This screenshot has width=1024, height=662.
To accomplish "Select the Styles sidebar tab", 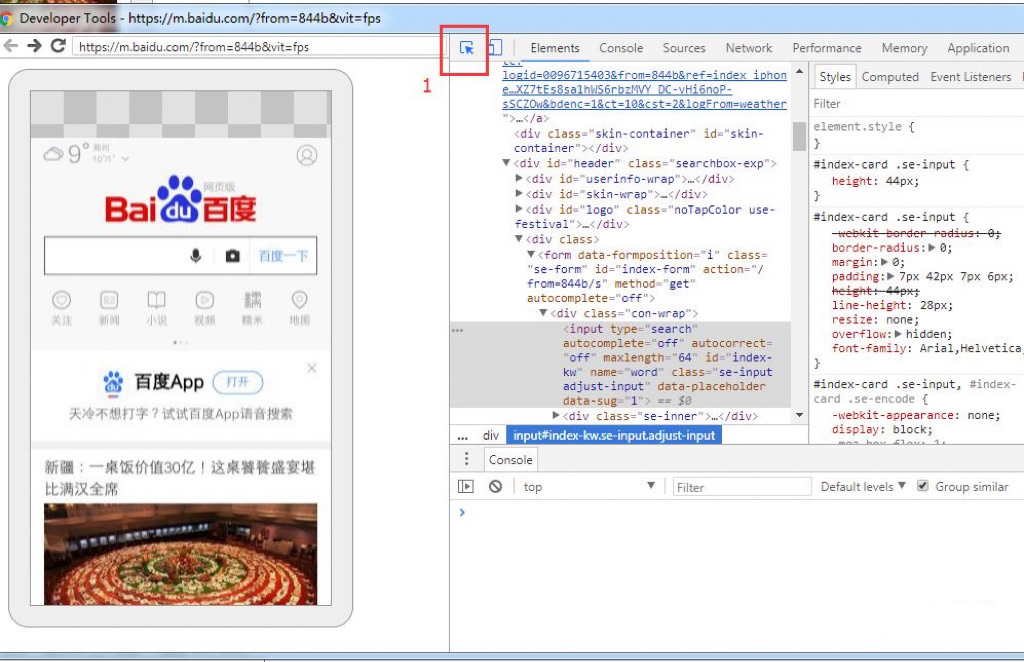I will [x=835, y=76].
